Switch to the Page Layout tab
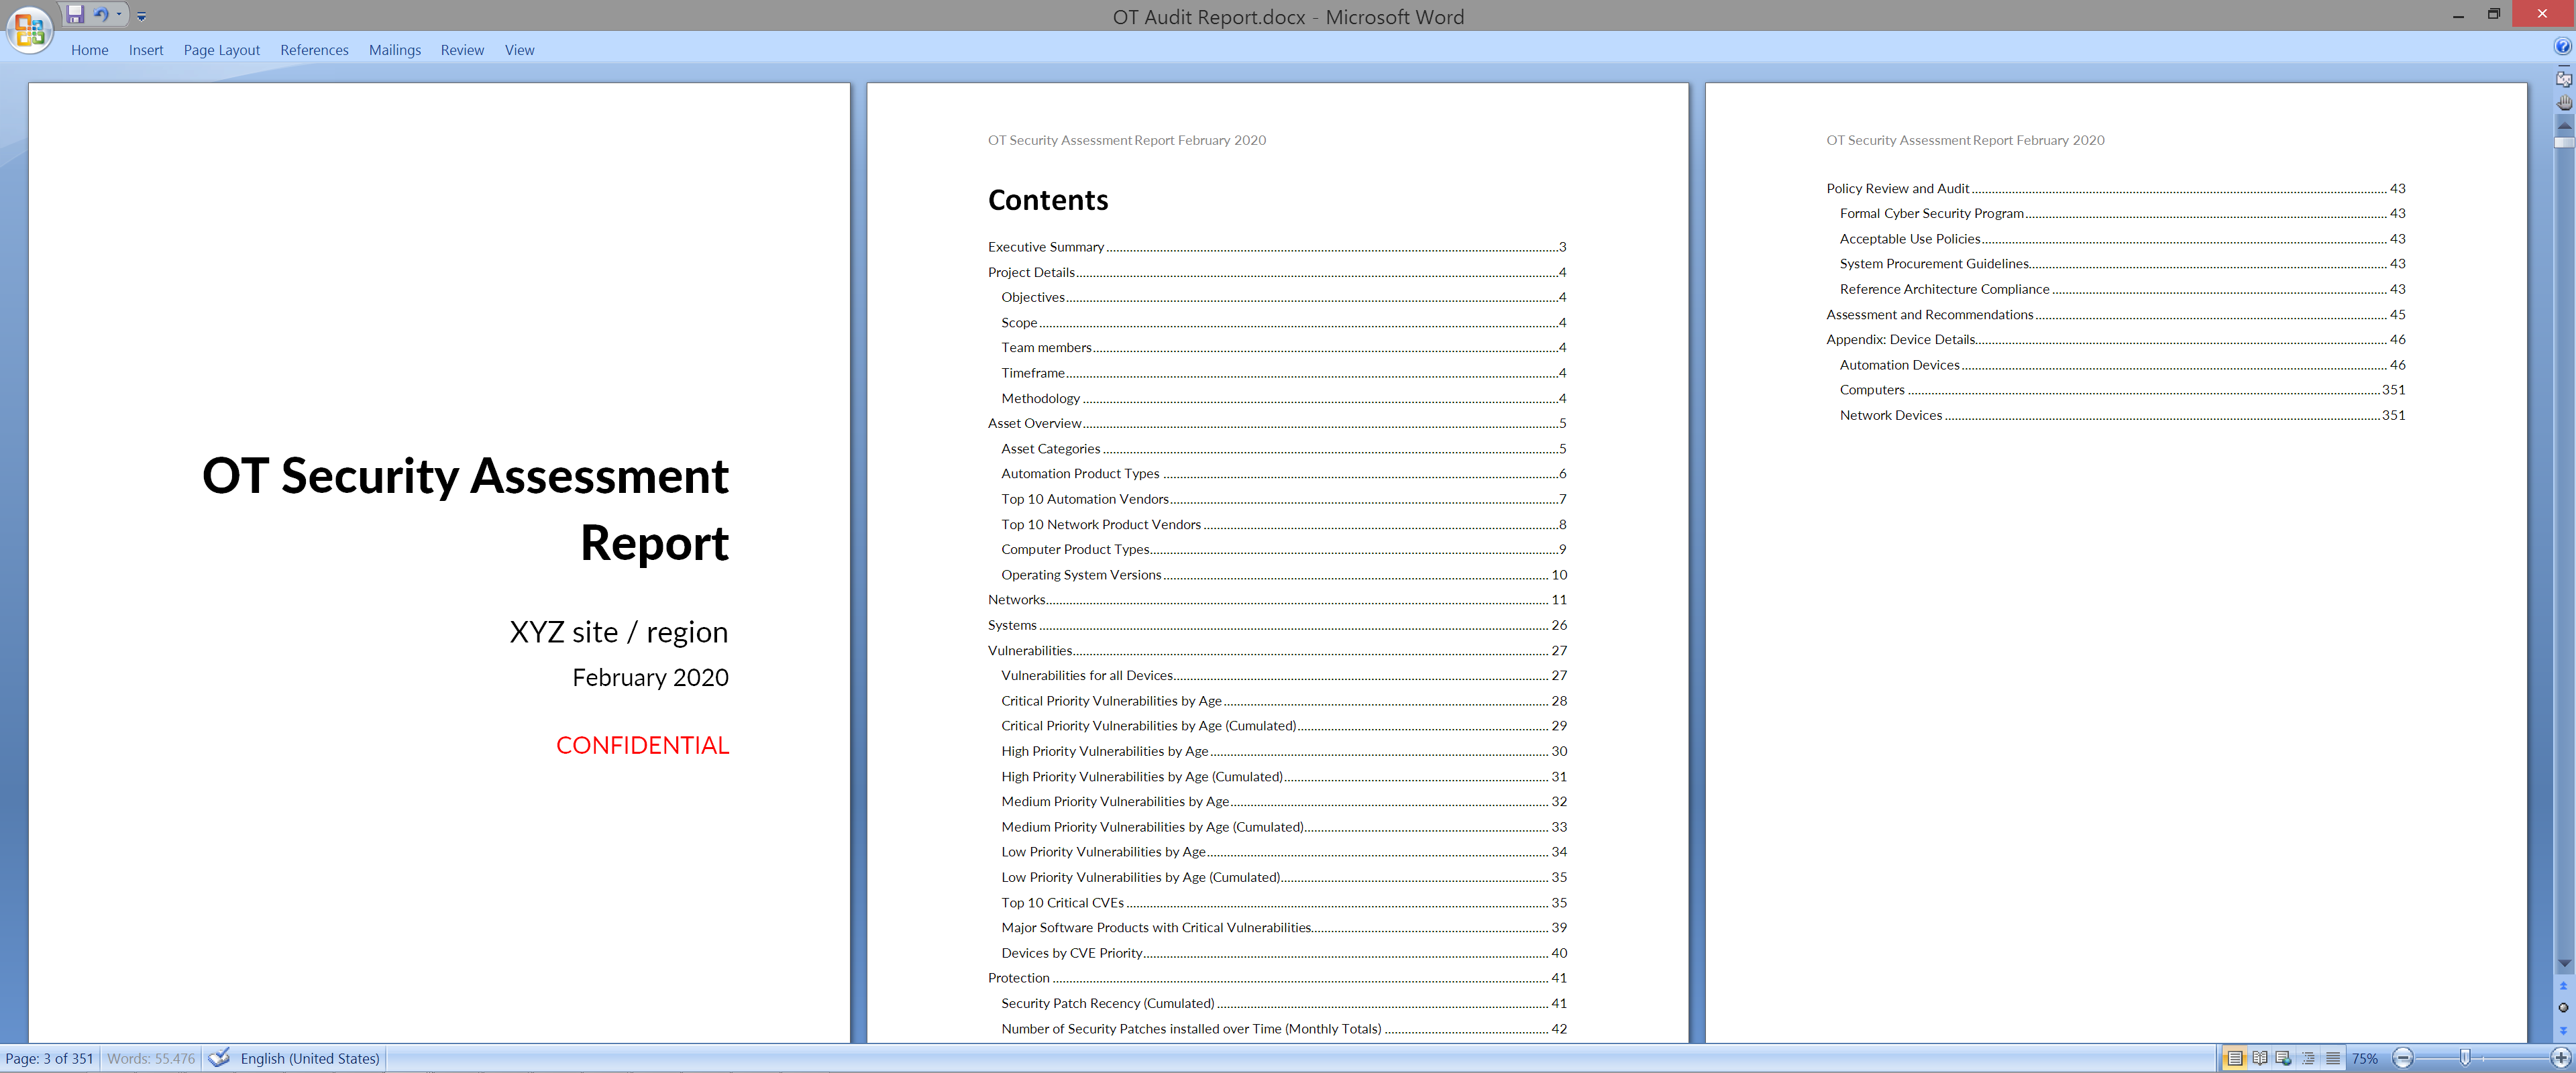 click(221, 50)
